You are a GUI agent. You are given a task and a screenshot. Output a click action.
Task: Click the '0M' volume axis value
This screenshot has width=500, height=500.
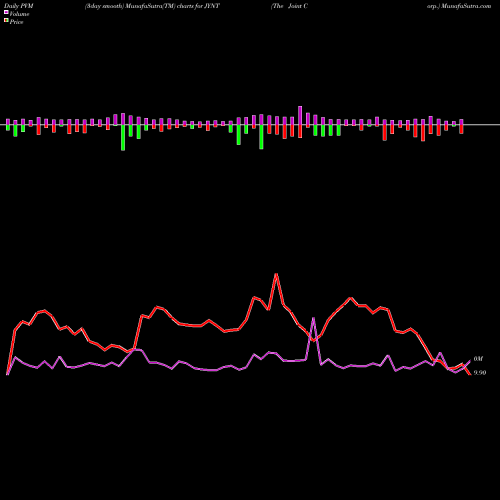[x=478, y=359]
